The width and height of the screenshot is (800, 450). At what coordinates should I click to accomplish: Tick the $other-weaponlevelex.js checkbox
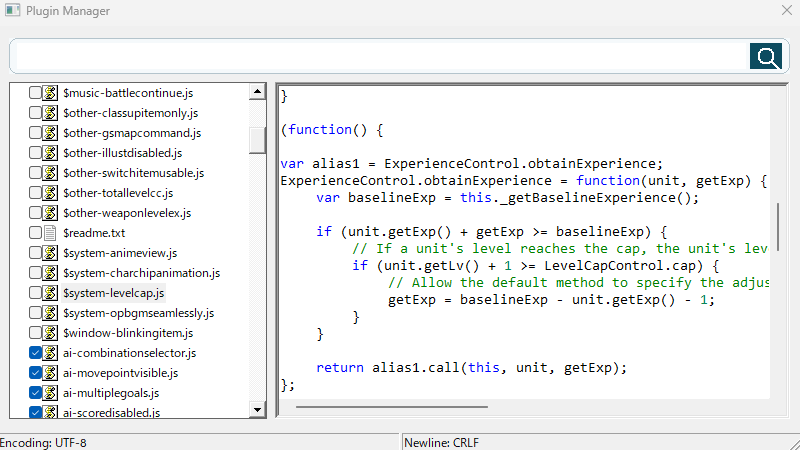click(35, 212)
